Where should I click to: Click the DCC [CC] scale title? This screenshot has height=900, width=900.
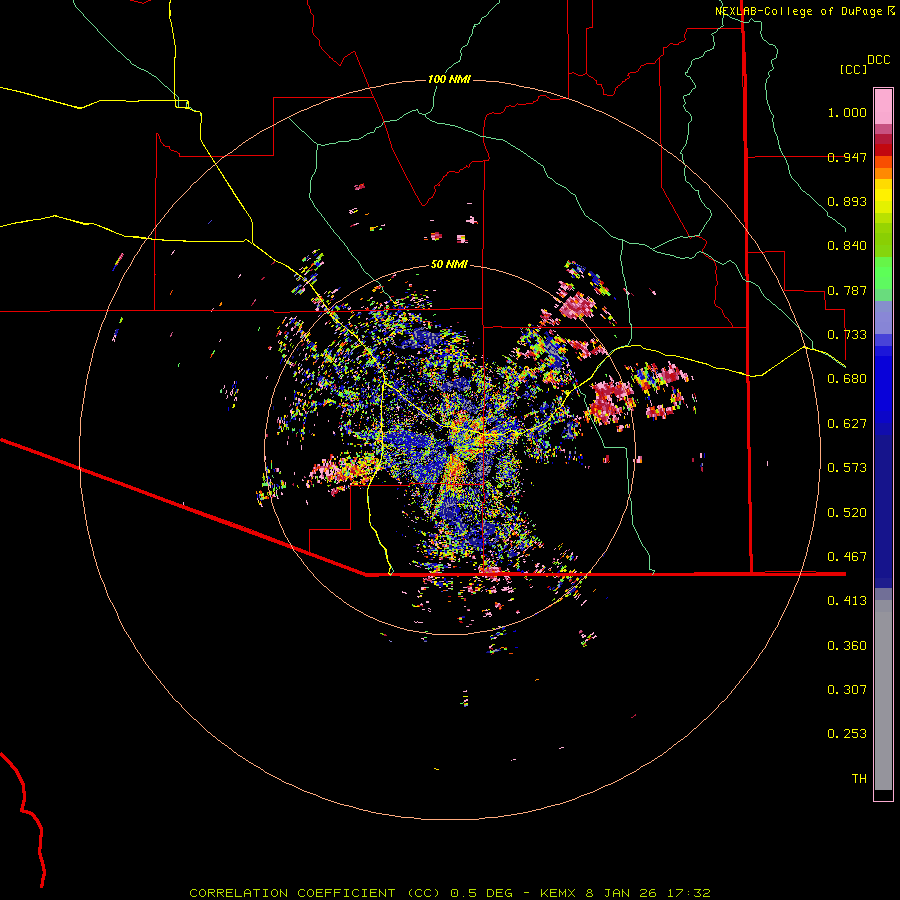pyautogui.click(x=864, y=64)
